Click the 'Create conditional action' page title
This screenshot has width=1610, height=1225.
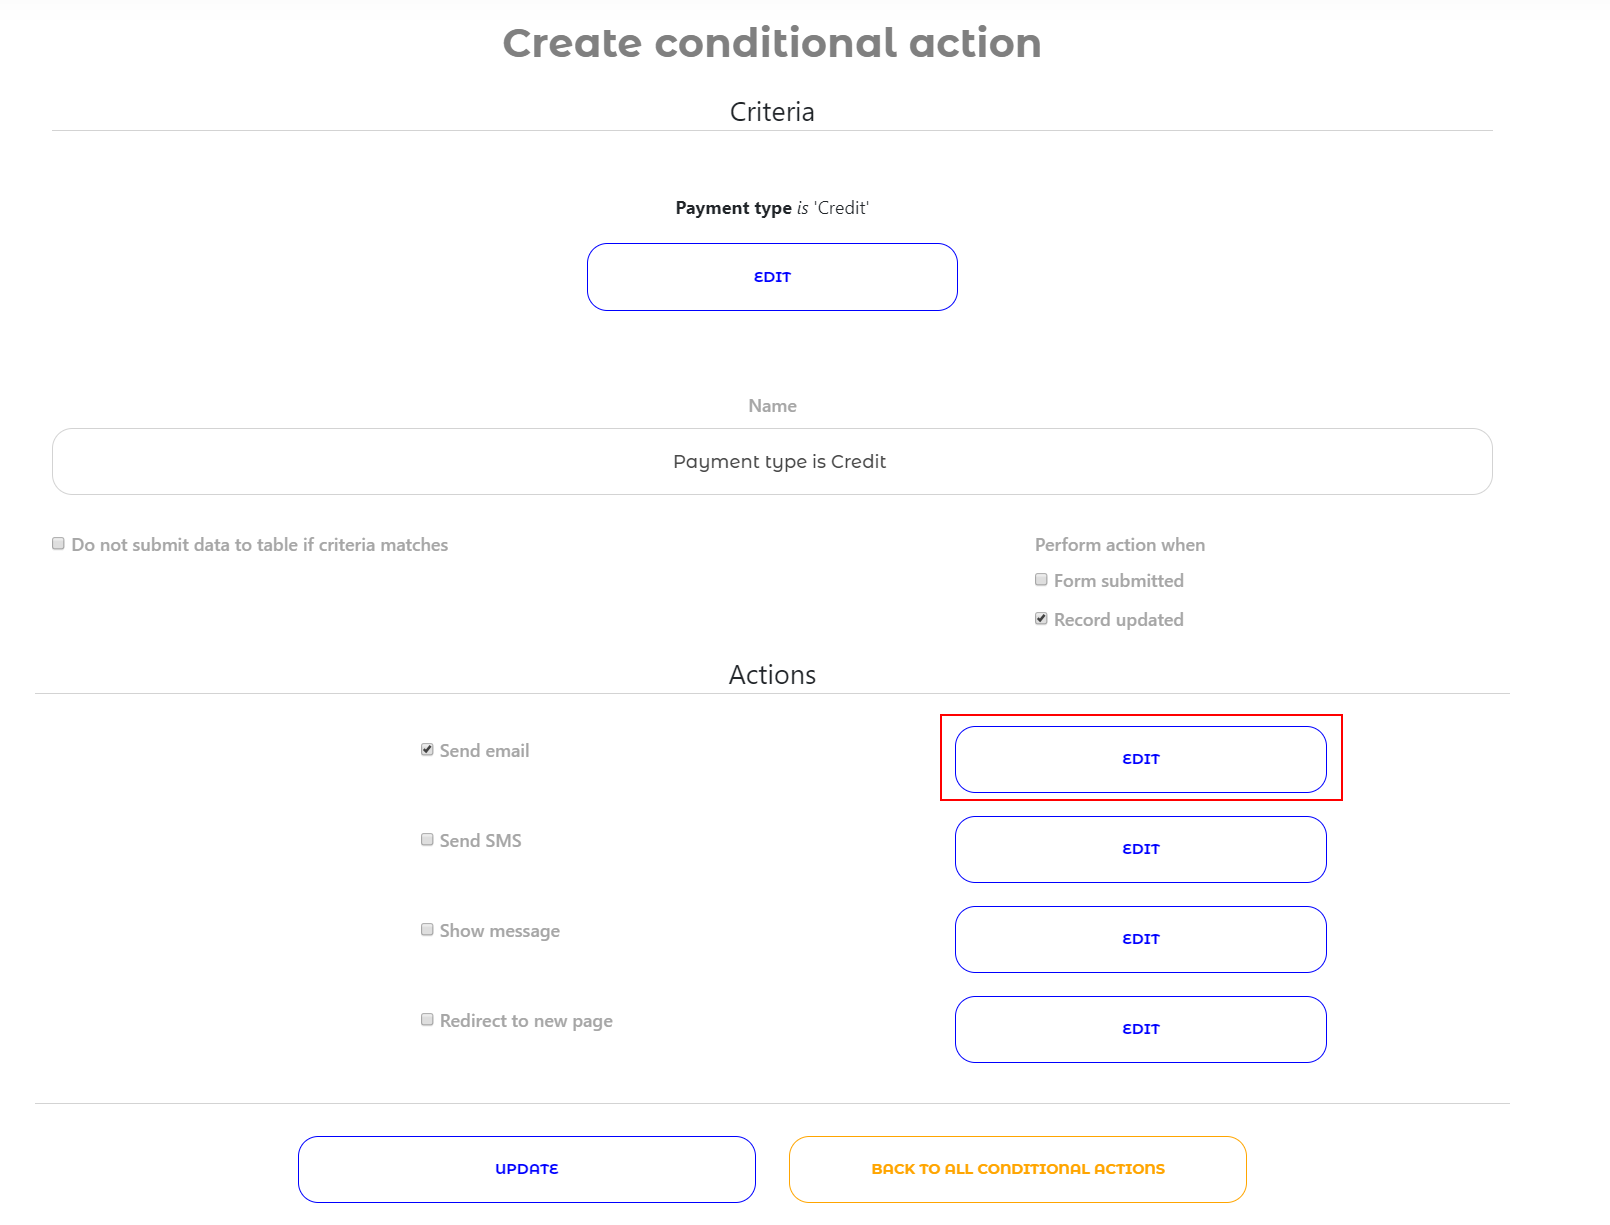point(772,43)
